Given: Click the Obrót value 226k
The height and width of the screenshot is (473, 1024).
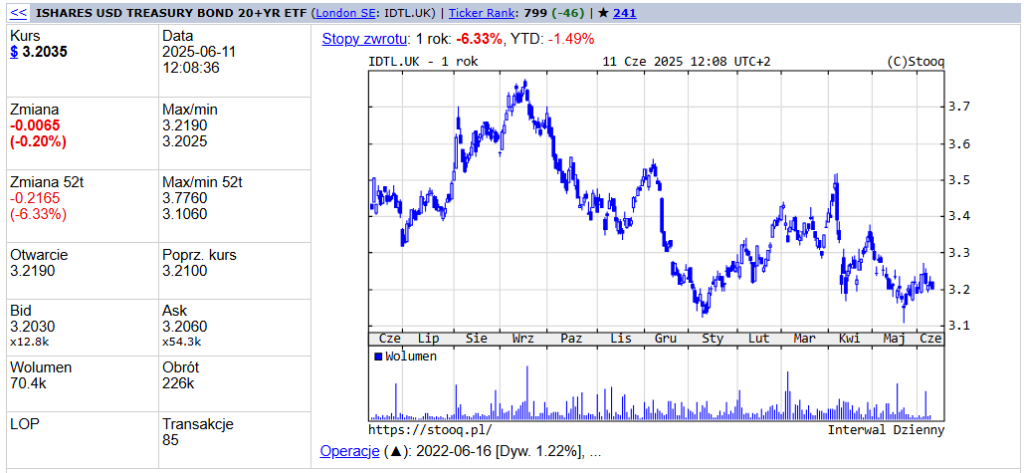Looking at the screenshot, I should (178, 383).
